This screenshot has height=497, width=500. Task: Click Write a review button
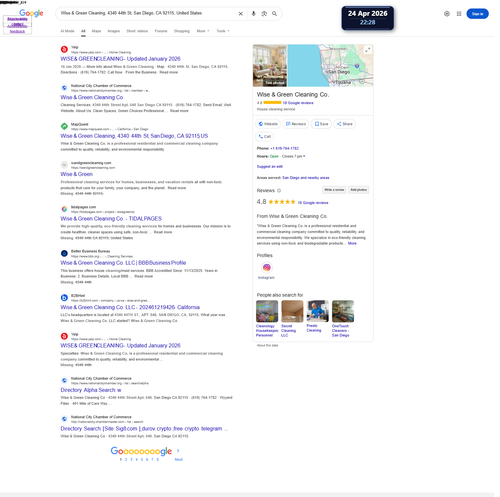334,190
